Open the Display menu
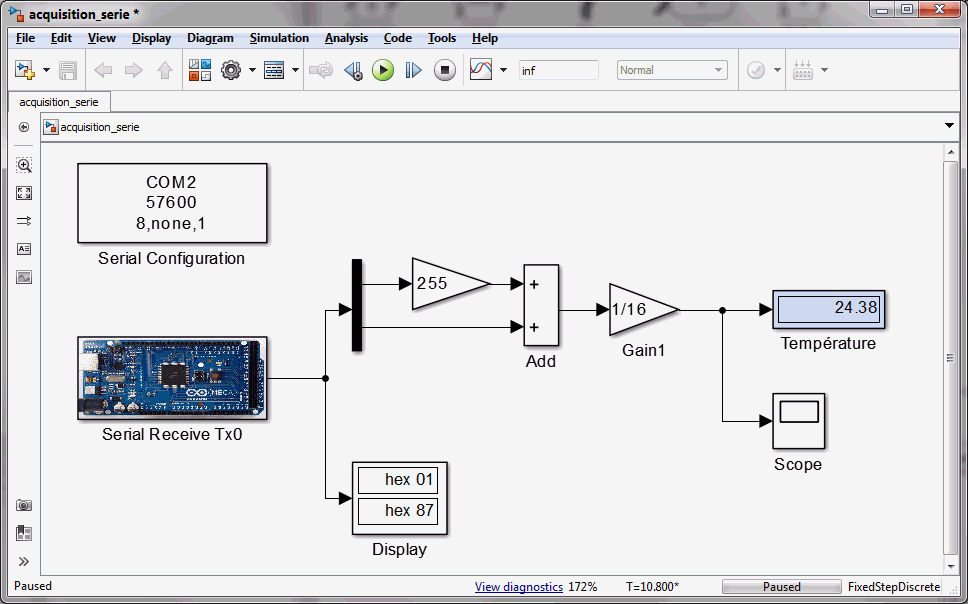The image size is (968, 604). pos(151,38)
